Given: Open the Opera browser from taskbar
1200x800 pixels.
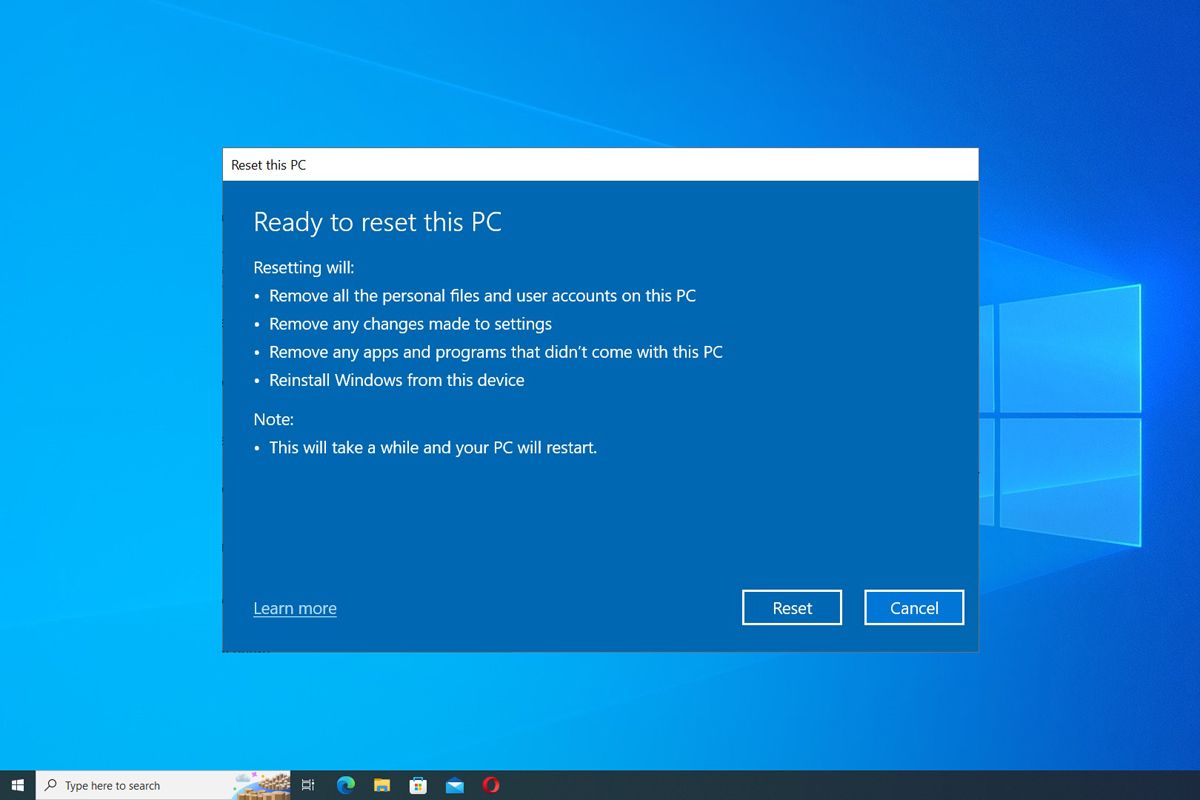Looking at the screenshot, I should click(491, 785).
